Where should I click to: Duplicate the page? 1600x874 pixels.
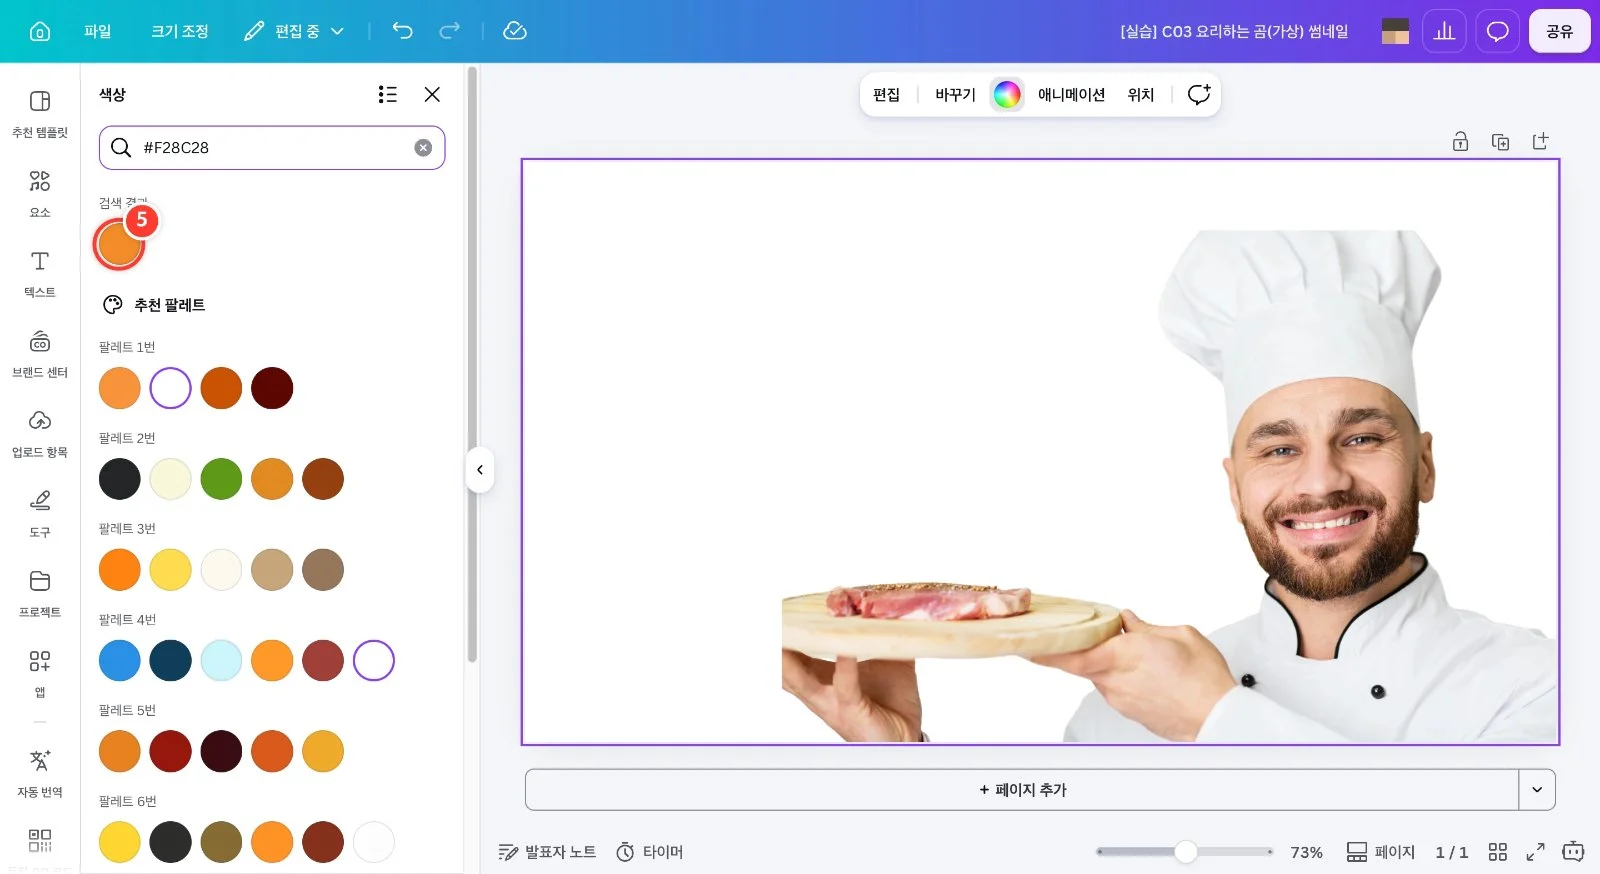[1500, 141]
